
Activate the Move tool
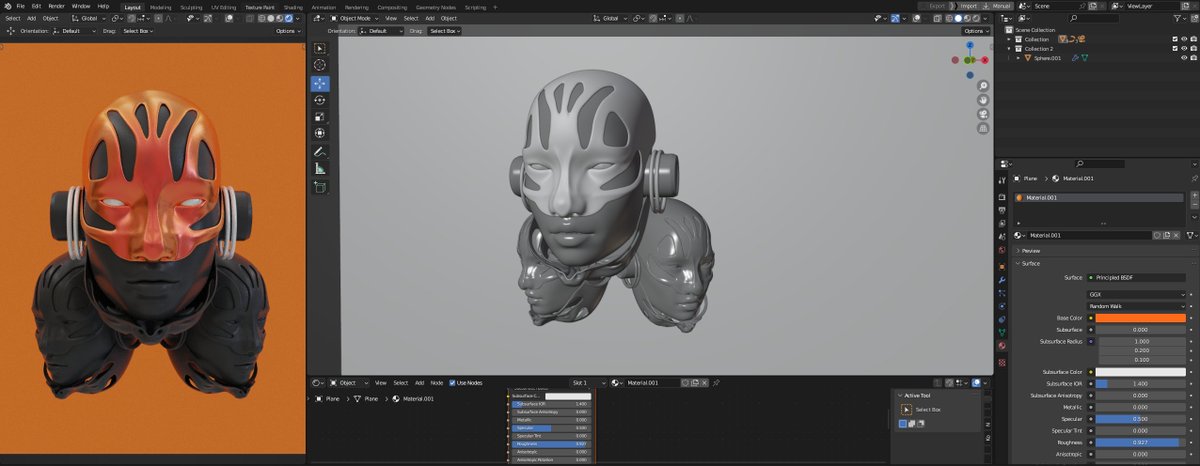point(320,83)
